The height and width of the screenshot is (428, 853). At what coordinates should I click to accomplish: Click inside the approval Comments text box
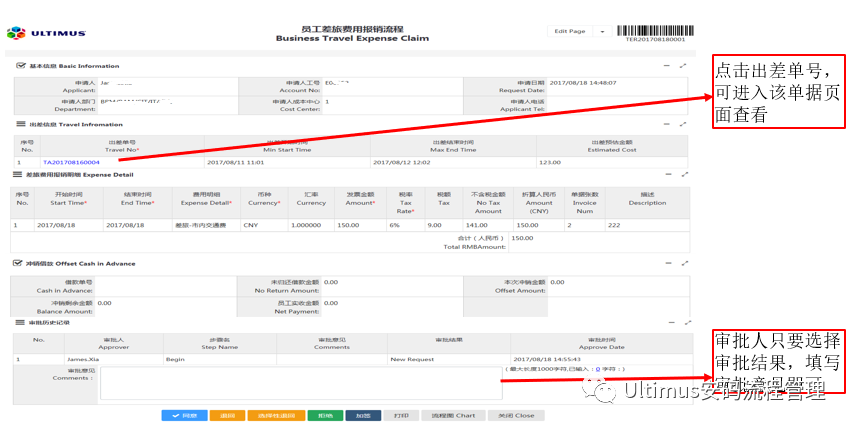click(301, 383)
